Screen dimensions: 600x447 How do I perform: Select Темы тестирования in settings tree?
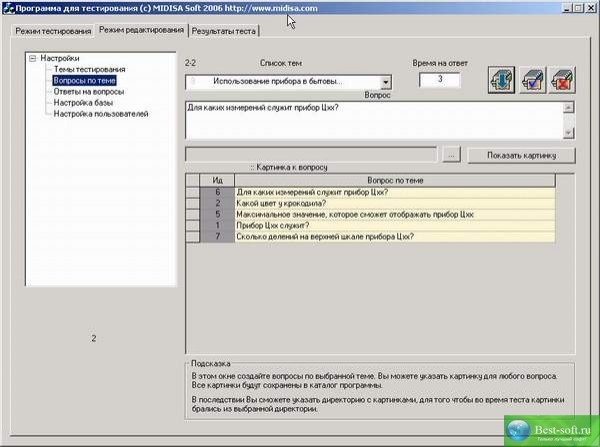click(83, 69)
